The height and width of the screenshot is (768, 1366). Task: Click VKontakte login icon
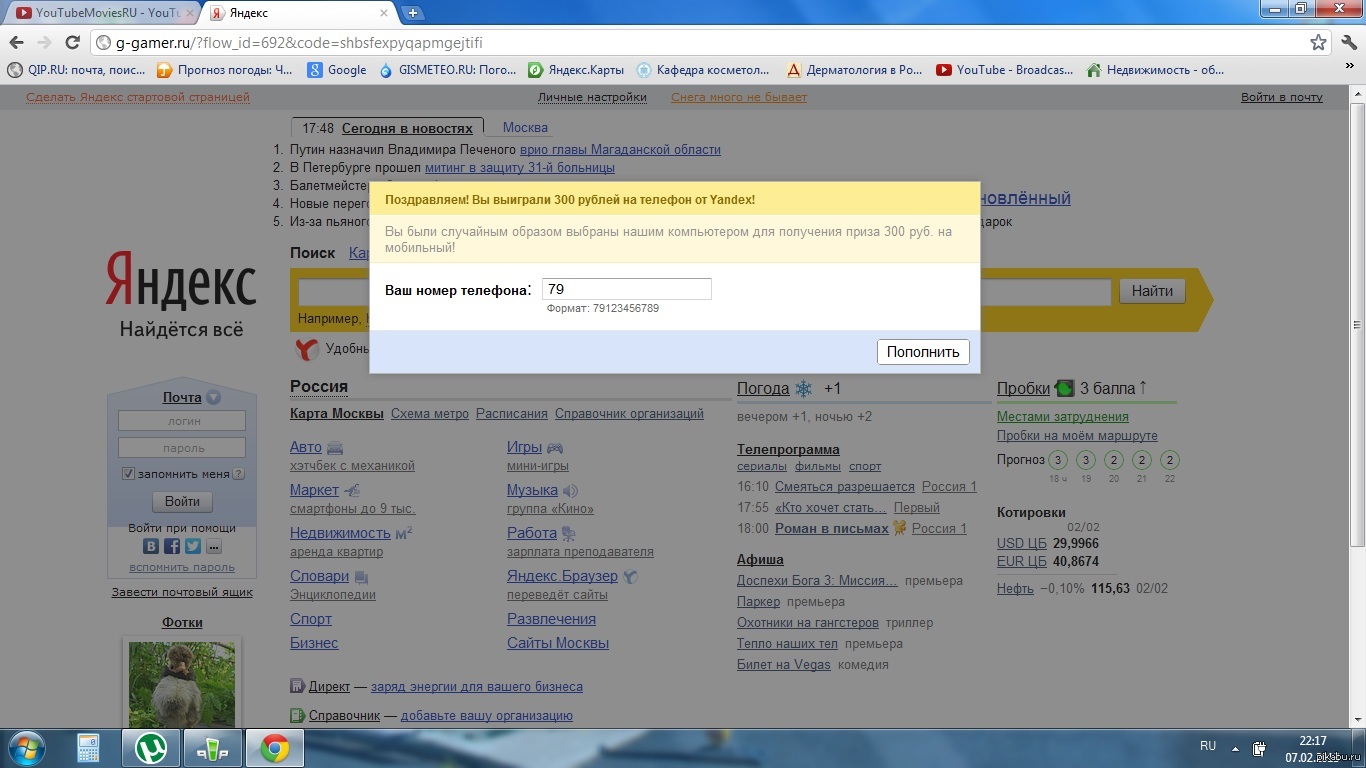coord(151,546)
